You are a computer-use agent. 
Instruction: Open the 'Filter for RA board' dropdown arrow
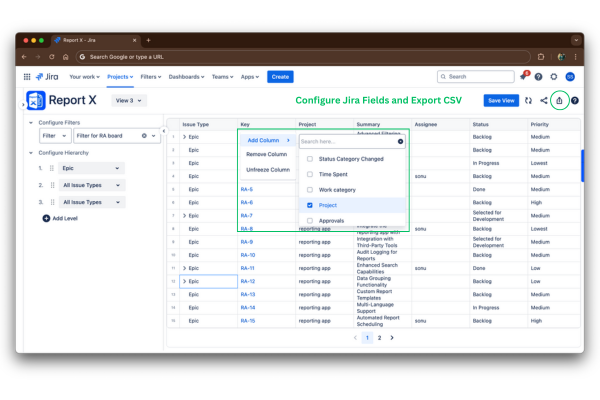point(154,136)
